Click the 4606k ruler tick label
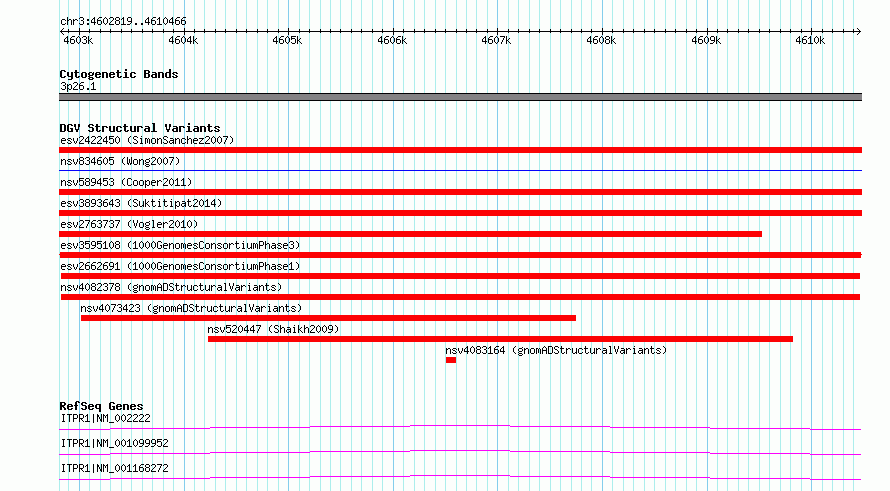This screenshot has width=890, height=491. click(x=392, y=40)
